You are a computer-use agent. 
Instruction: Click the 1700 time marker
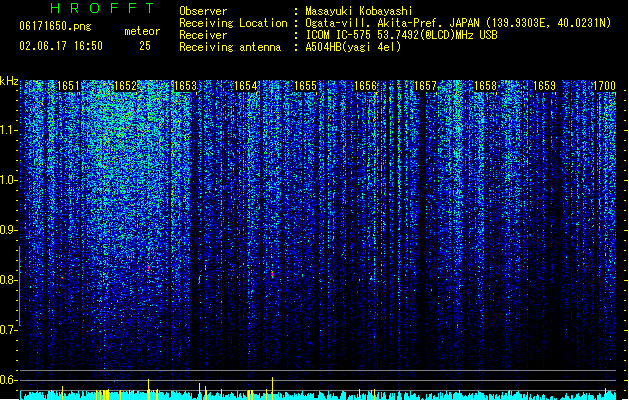pyautogui.click(x=604, y=86)
